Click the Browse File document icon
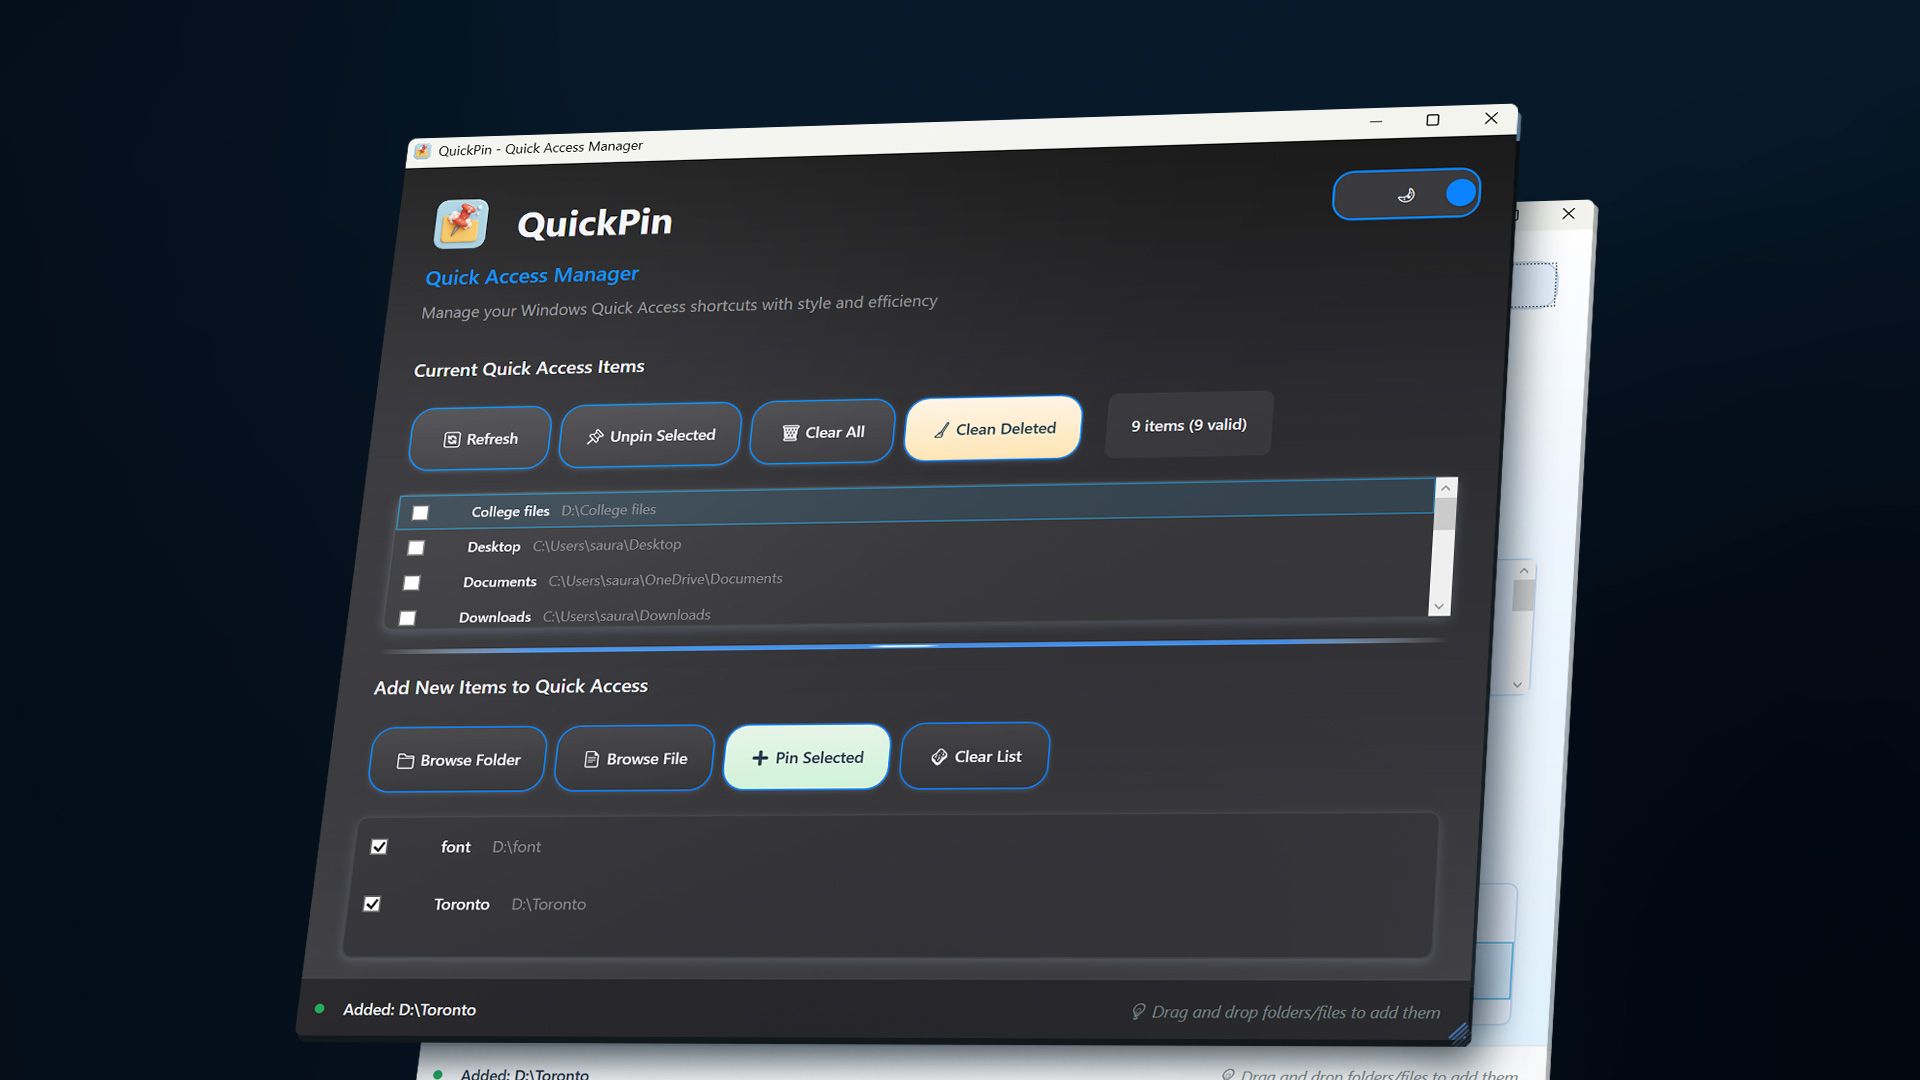Viewport: 1920px width, 1080px height. pyautogui.click(x=591, y=760)
